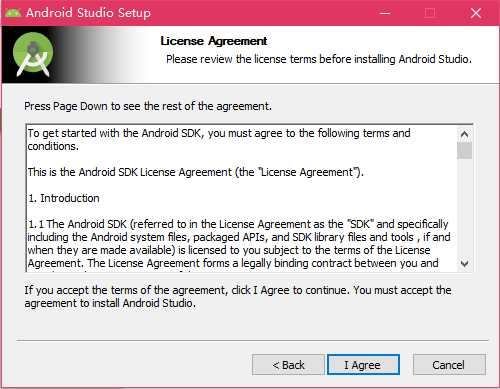
Task: Click the grayed-out maximize window button
Action: pyautogui.click(x=430, y=13)
